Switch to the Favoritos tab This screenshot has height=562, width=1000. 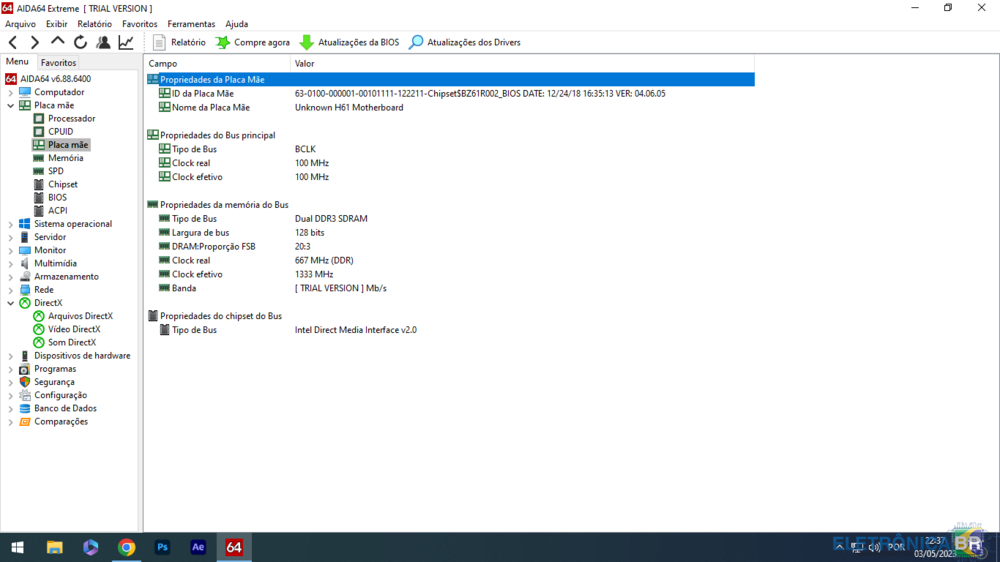[x=58, y=62]
